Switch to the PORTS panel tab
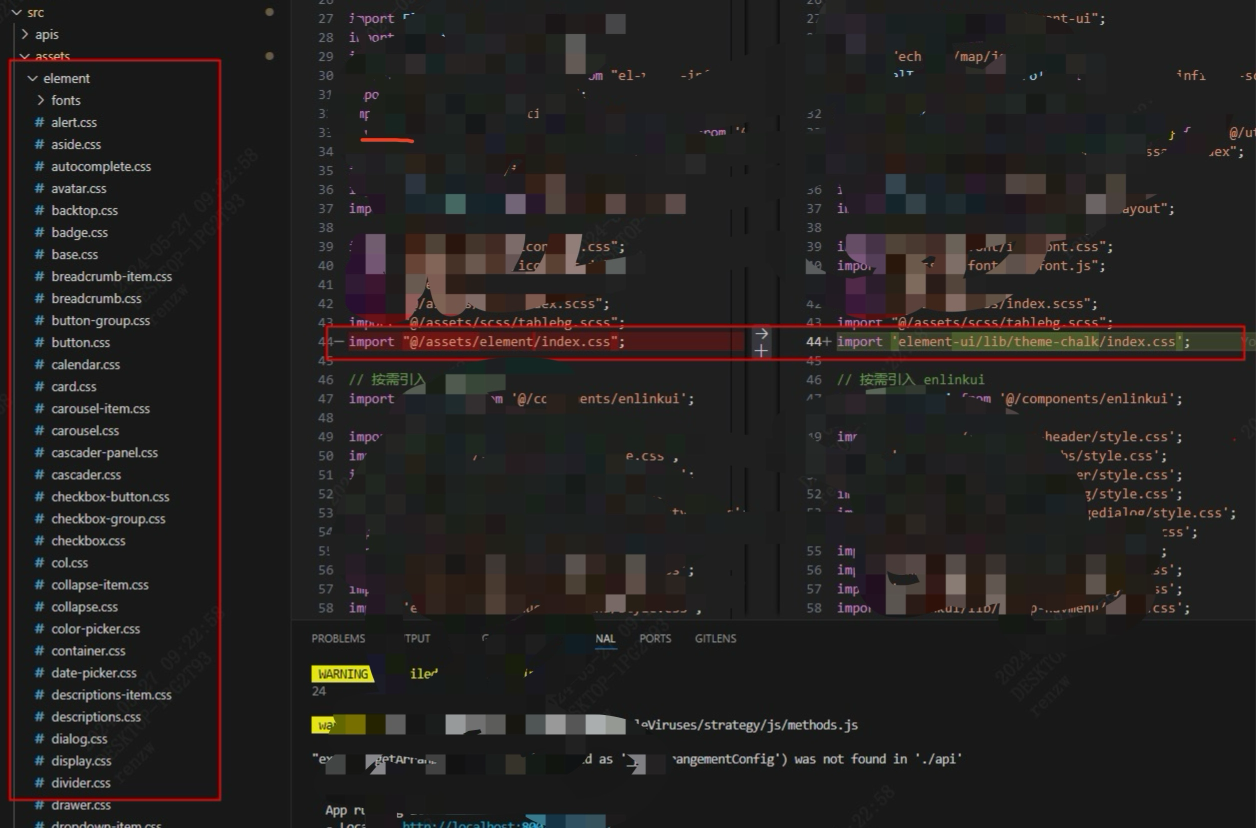 655,638
